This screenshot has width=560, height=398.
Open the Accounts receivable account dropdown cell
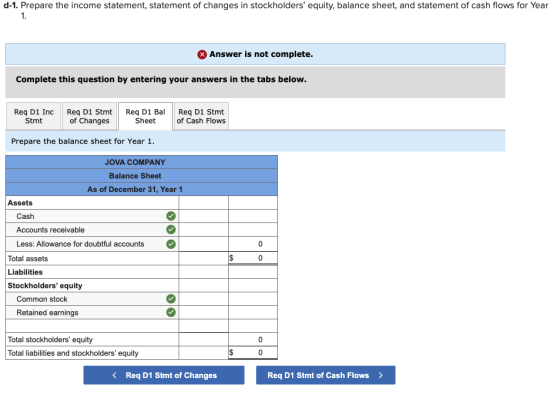point(92,230)
